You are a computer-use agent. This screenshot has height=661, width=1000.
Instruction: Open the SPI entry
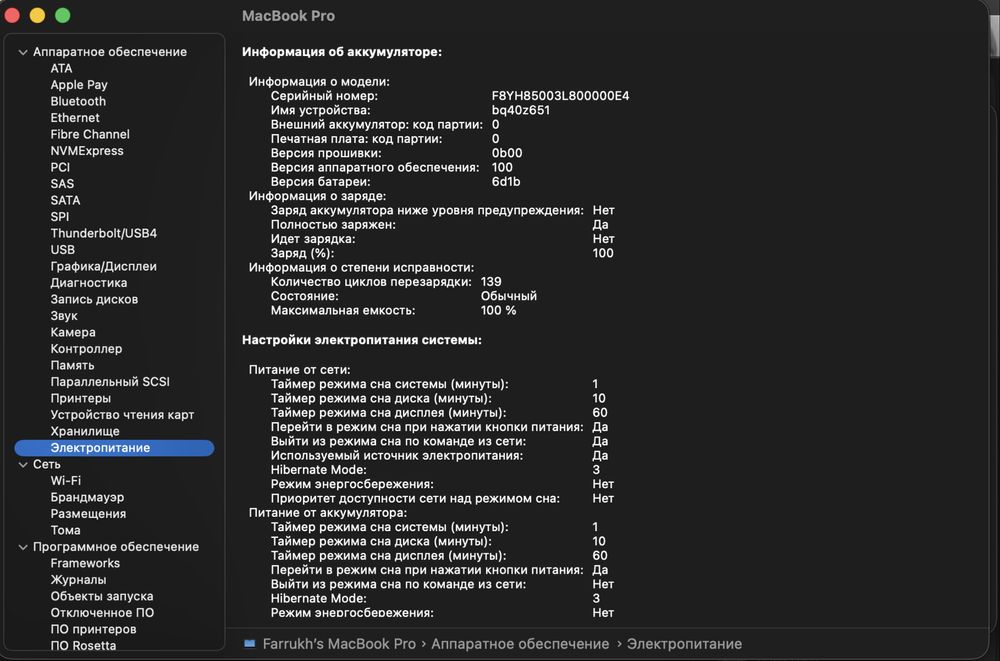click(60, 217)
